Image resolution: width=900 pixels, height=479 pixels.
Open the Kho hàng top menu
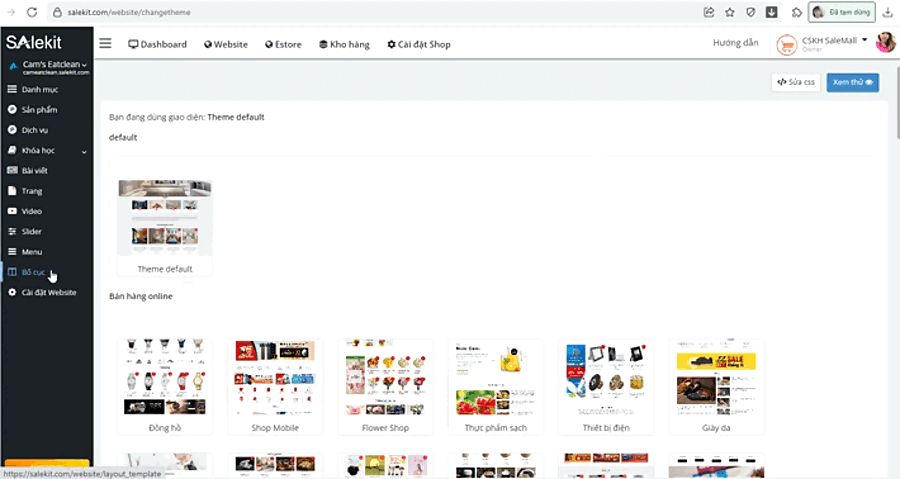(344, 44)
